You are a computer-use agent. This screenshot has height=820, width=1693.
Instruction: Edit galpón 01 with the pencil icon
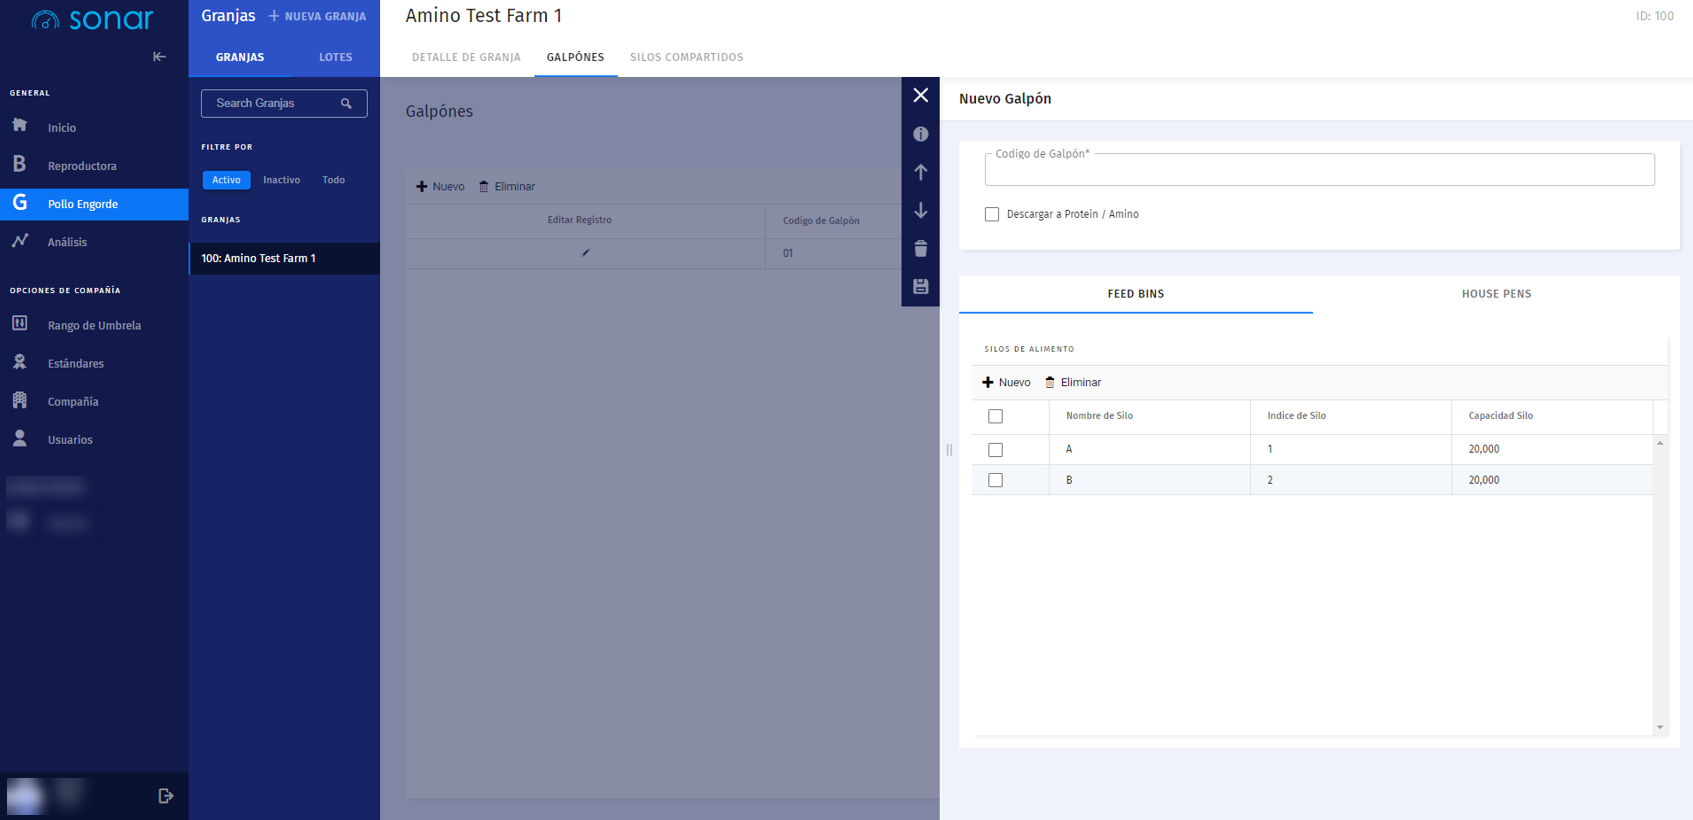tap(586, 252)
